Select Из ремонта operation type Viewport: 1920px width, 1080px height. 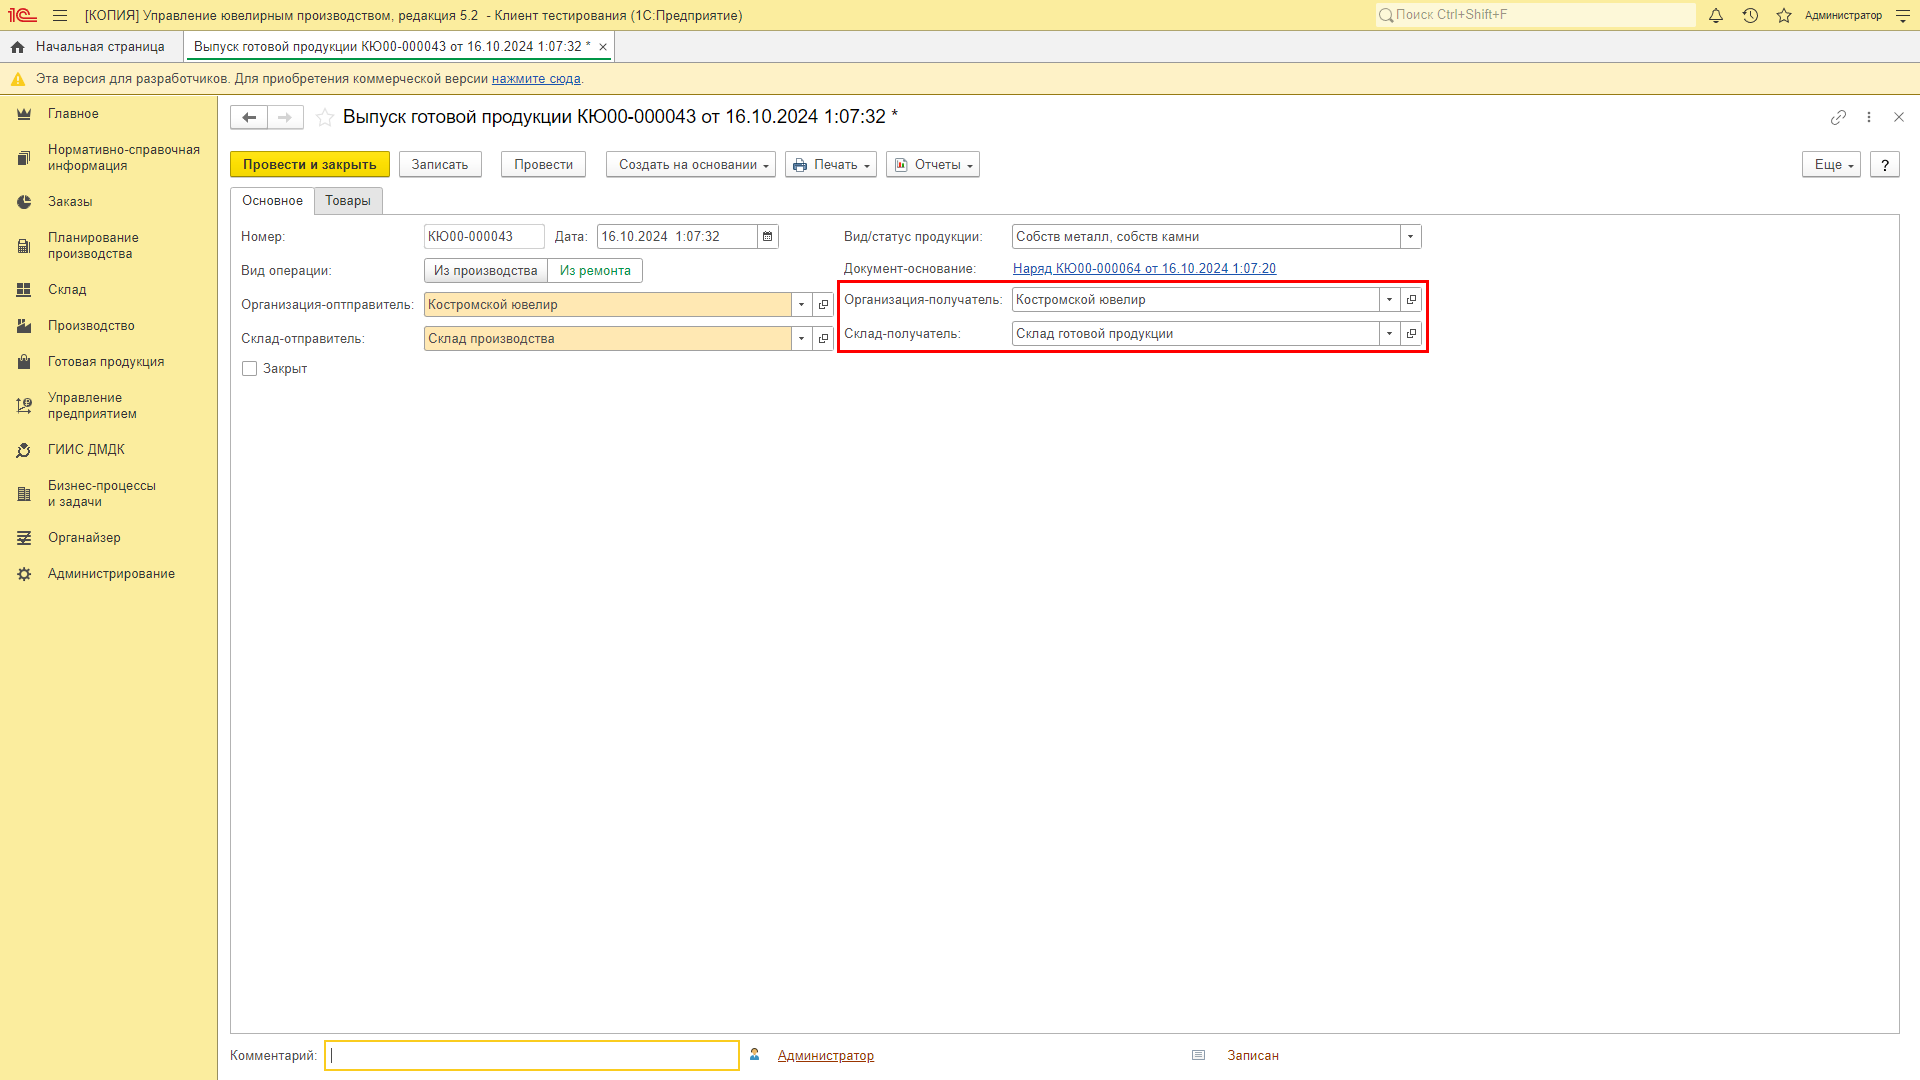click(595, 271)
